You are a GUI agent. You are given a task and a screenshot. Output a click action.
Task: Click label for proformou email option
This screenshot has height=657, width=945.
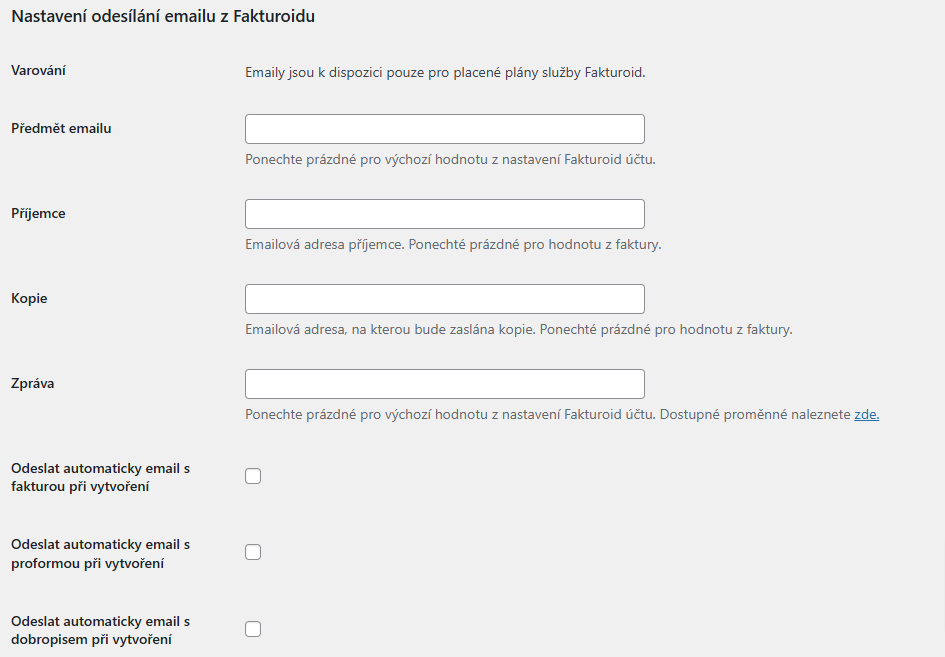point(100,554)
